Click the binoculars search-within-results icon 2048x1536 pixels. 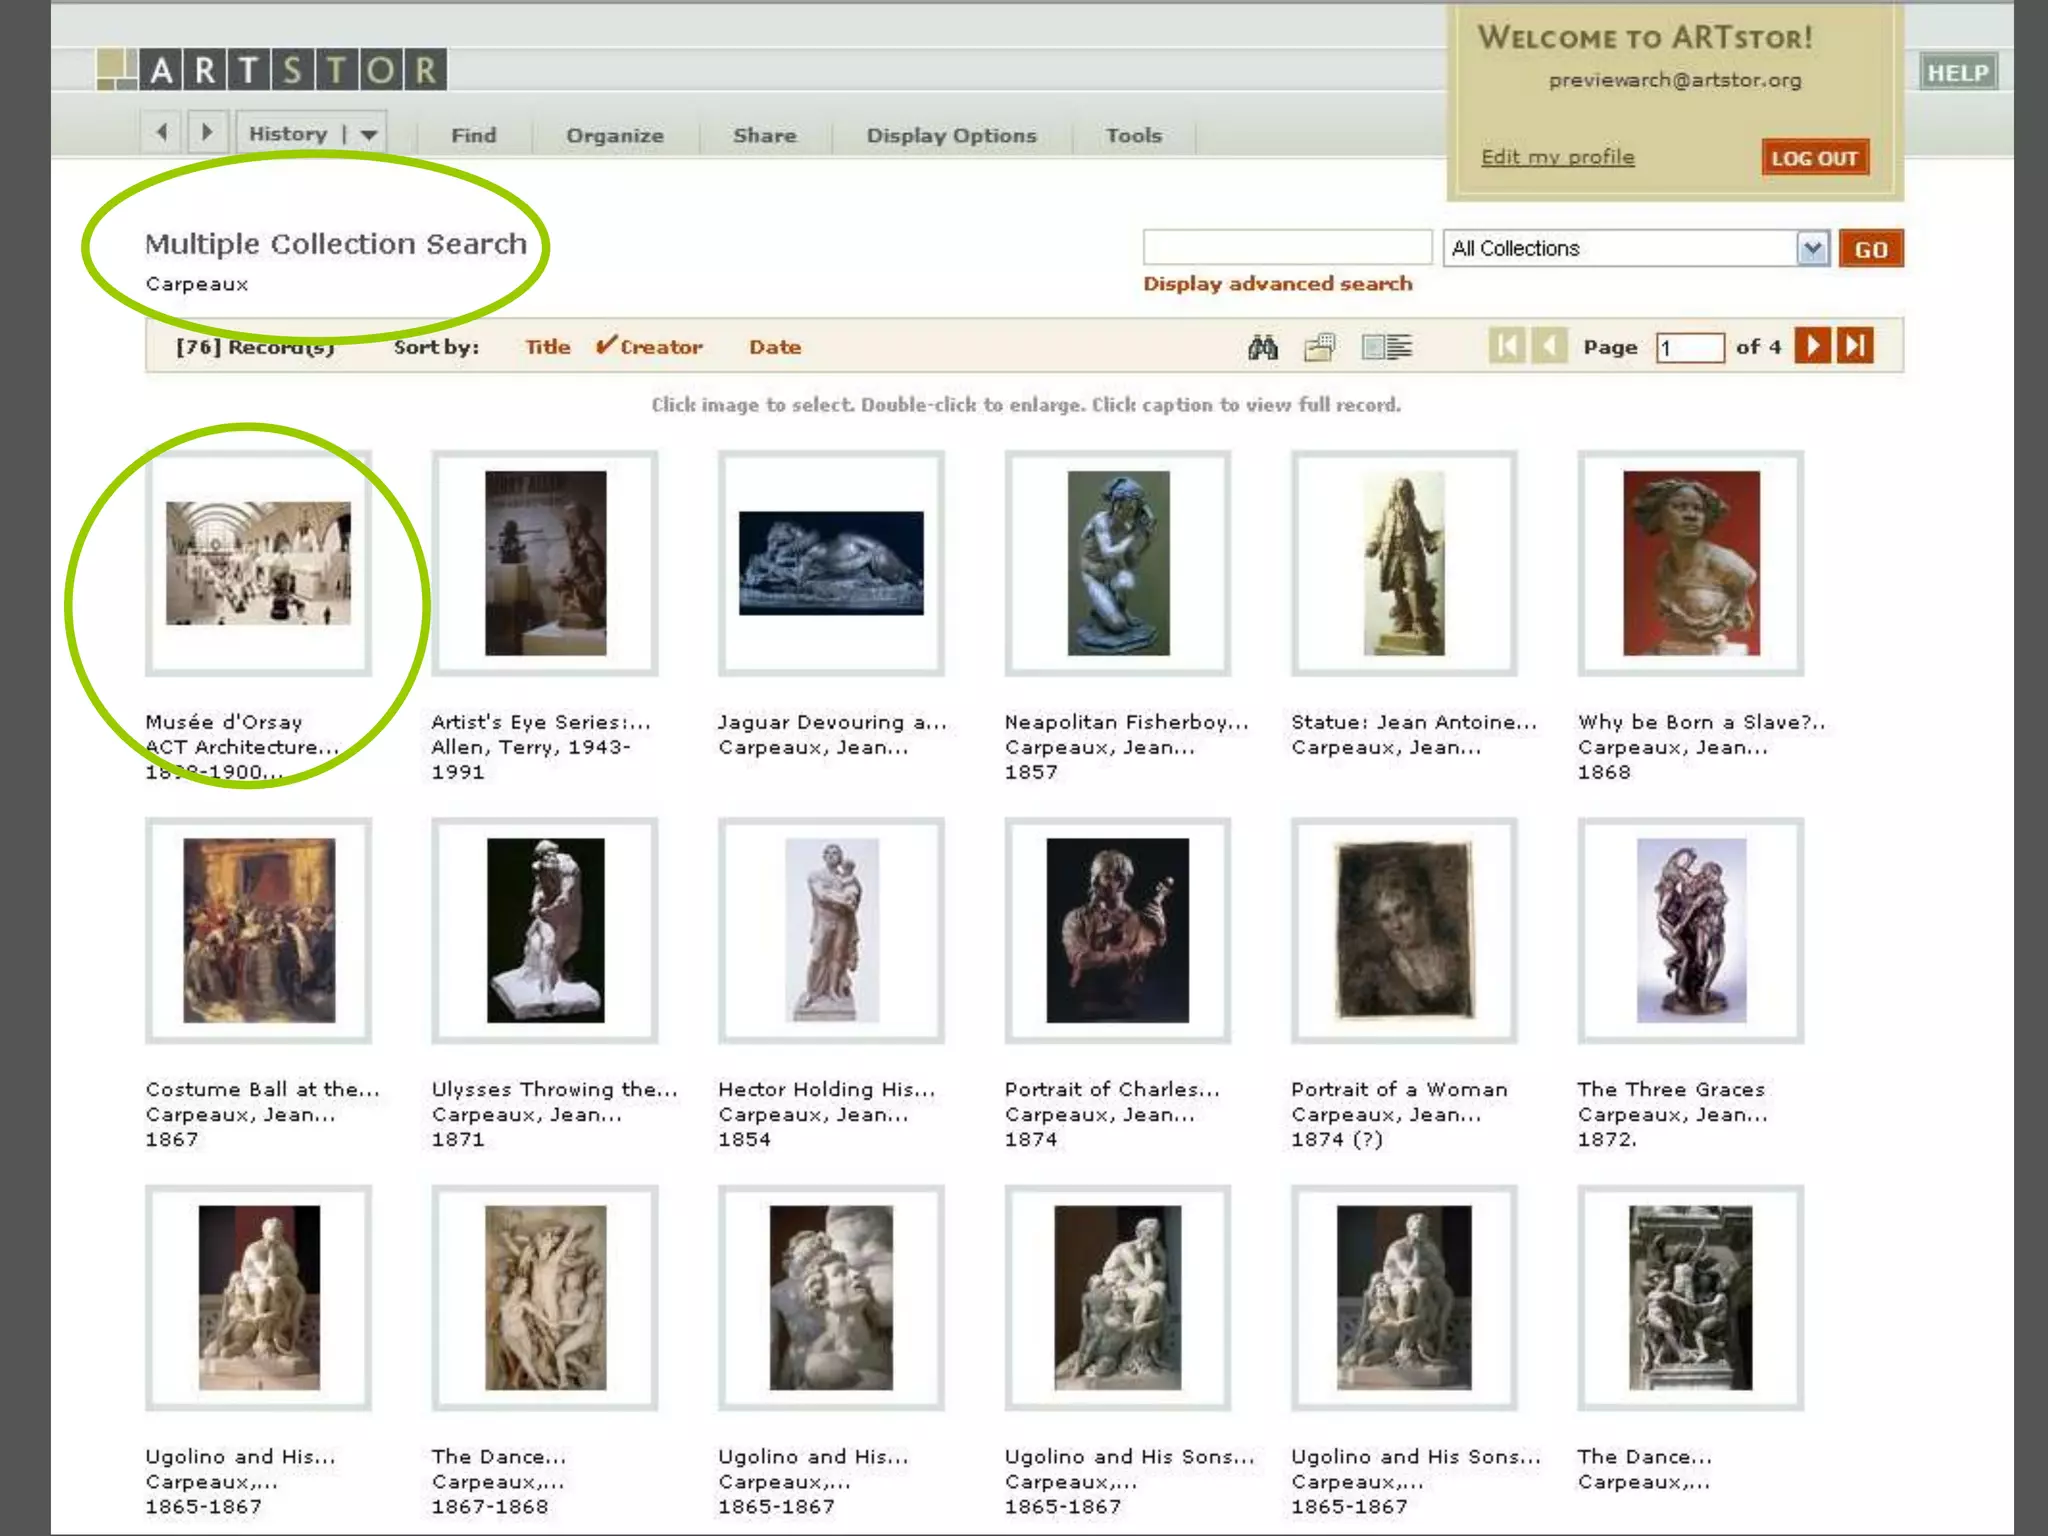click(x=1263, y=347)
